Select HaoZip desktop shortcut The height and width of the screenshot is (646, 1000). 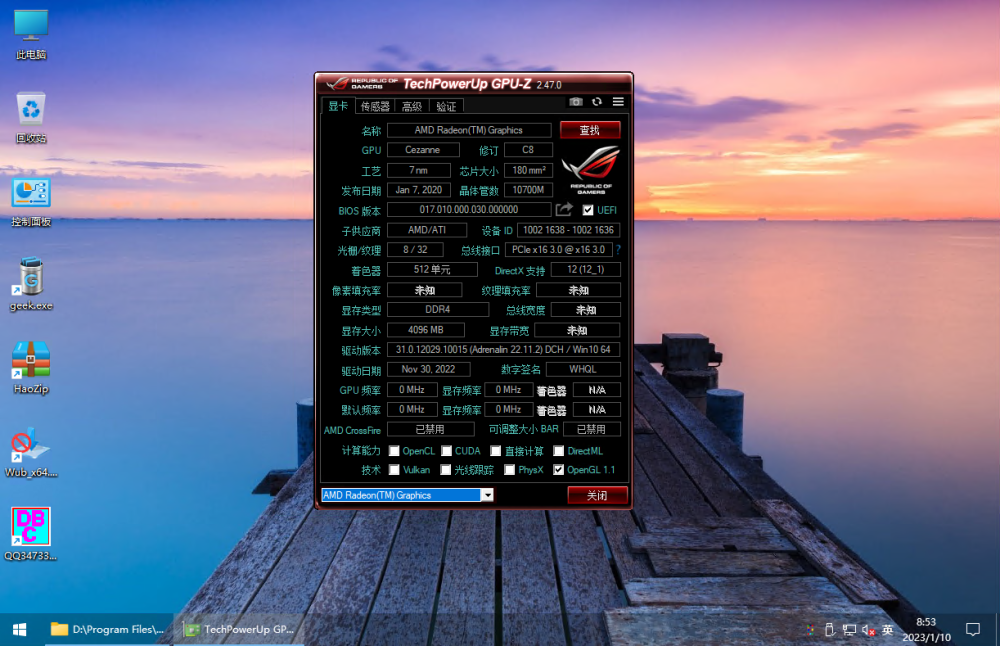[x=31, y=368]
